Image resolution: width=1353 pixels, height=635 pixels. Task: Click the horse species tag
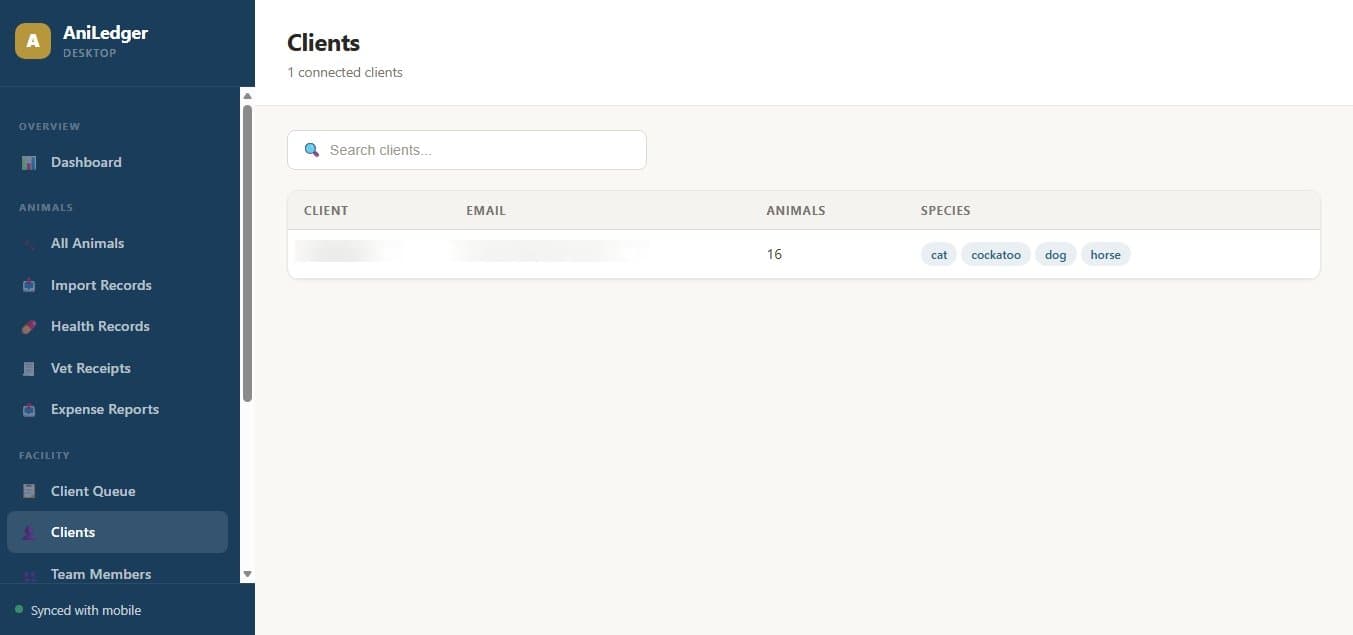tap(1105, 254)
